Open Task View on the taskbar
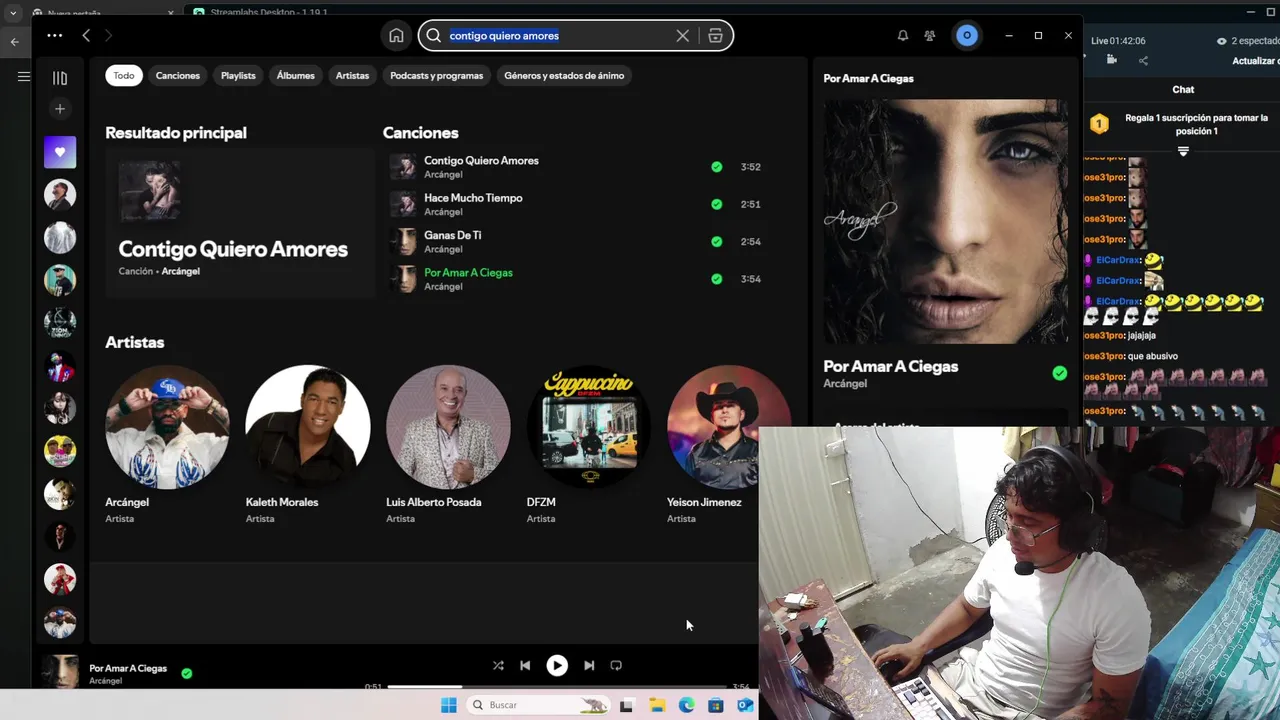Viewport: 1280px width, 720px height. click(626, 705)
